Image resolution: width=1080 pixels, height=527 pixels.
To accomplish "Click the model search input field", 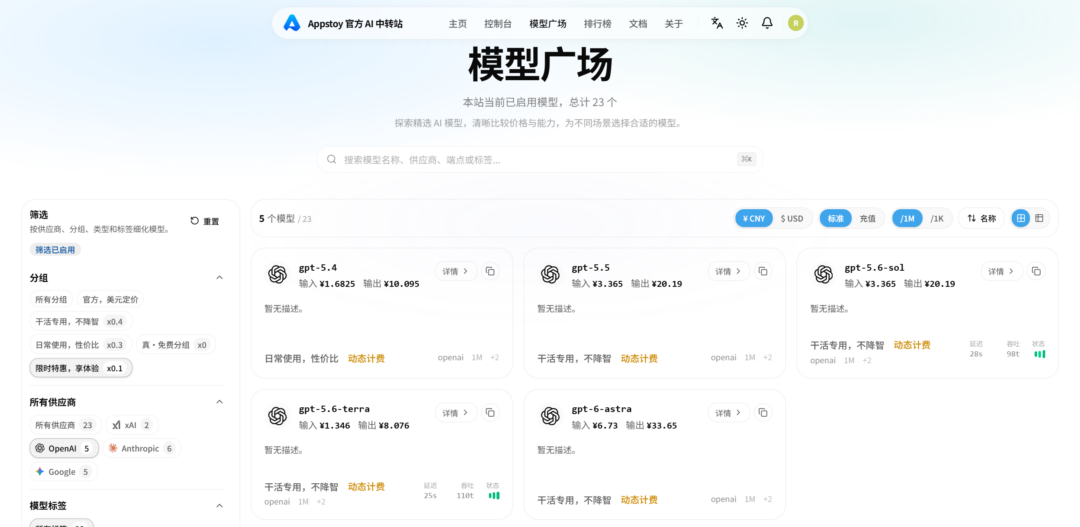I will click(x=539, y=159).
